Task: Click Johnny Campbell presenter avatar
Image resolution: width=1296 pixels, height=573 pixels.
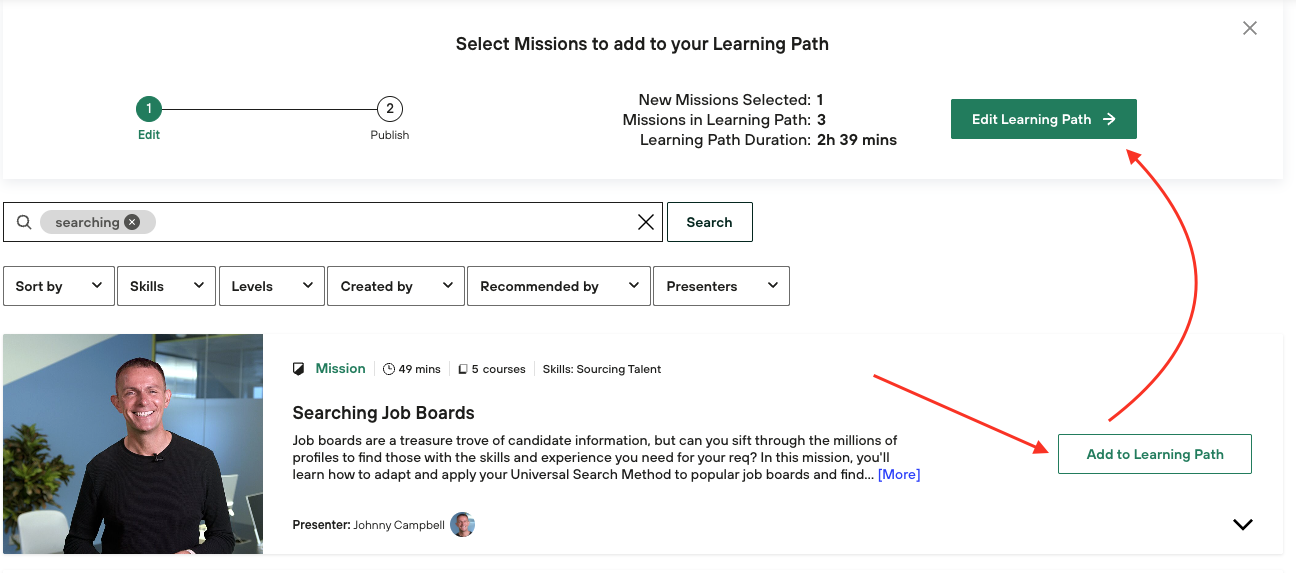Action: (x=462, y=525)
